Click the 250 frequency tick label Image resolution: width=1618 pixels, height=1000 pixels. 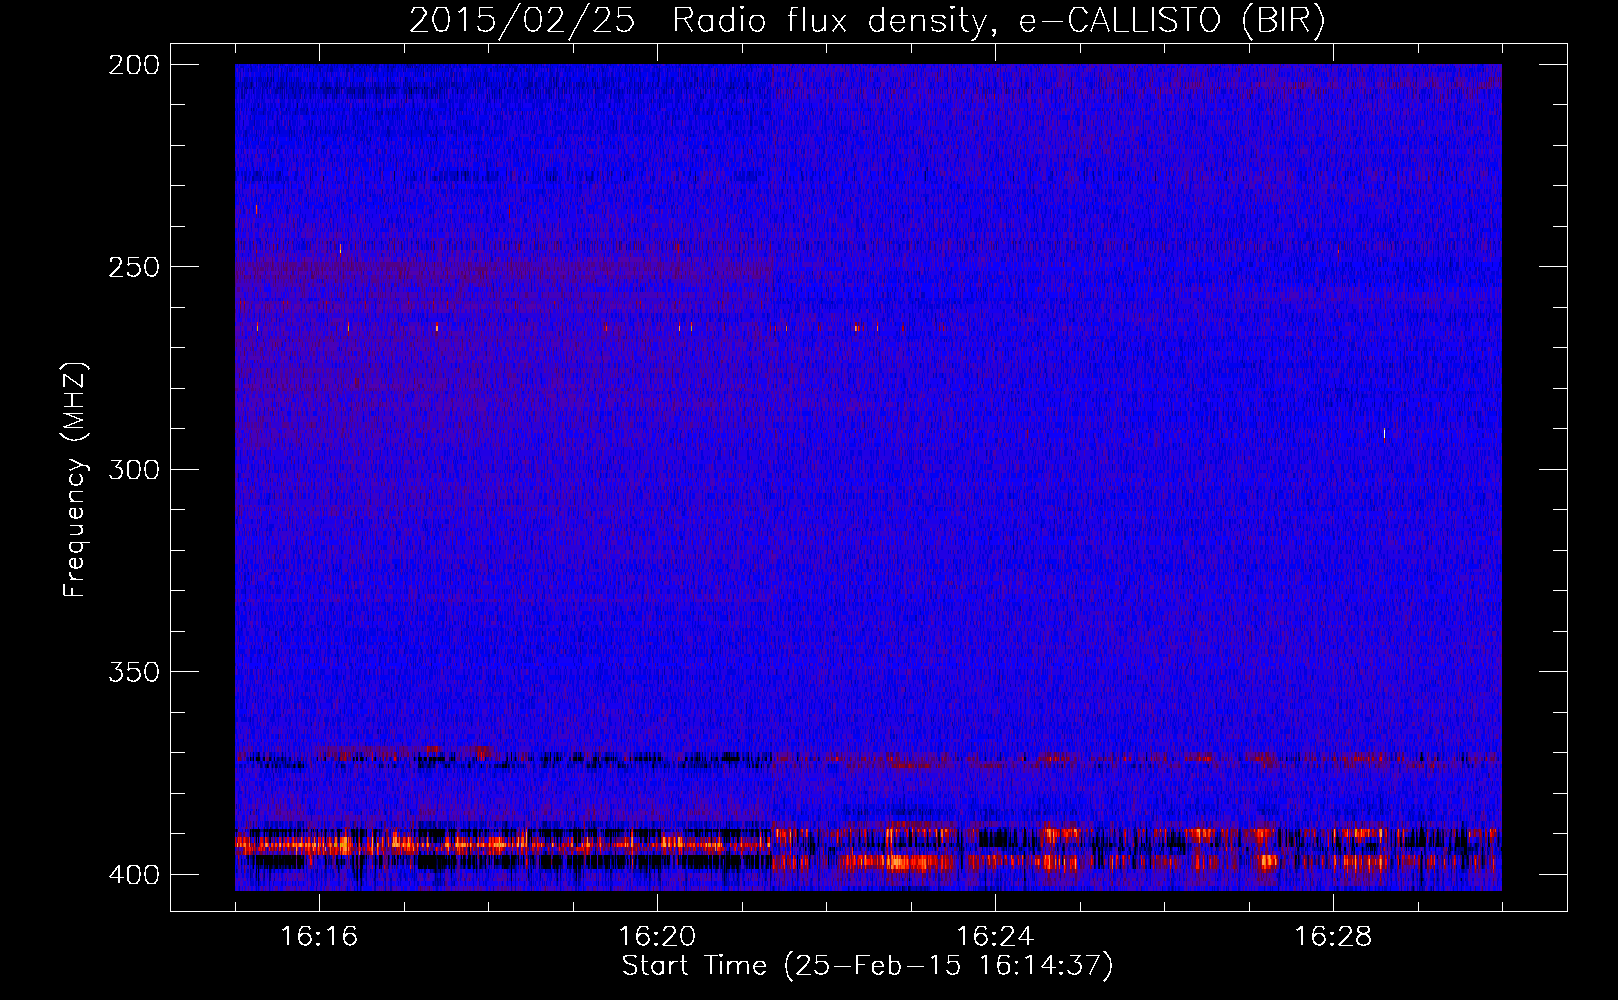click(134, 267)
